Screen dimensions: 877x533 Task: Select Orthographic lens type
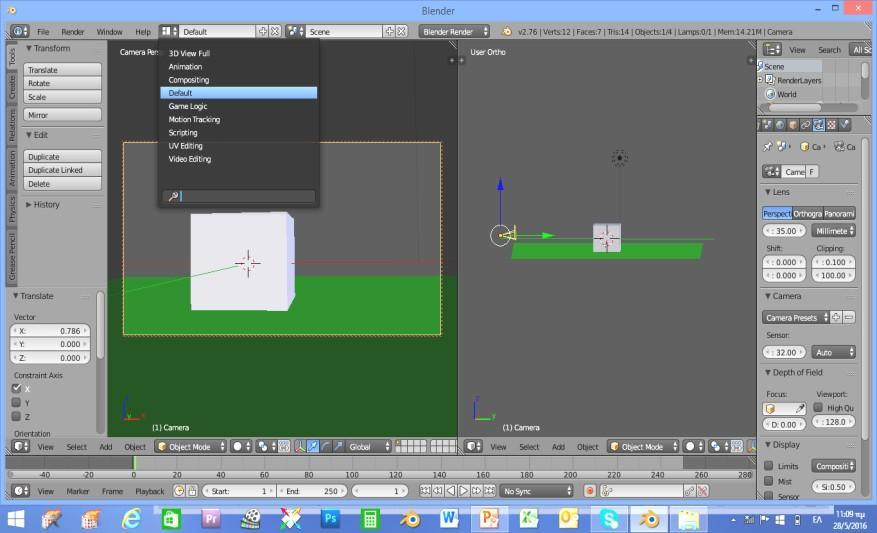point(807,214)
